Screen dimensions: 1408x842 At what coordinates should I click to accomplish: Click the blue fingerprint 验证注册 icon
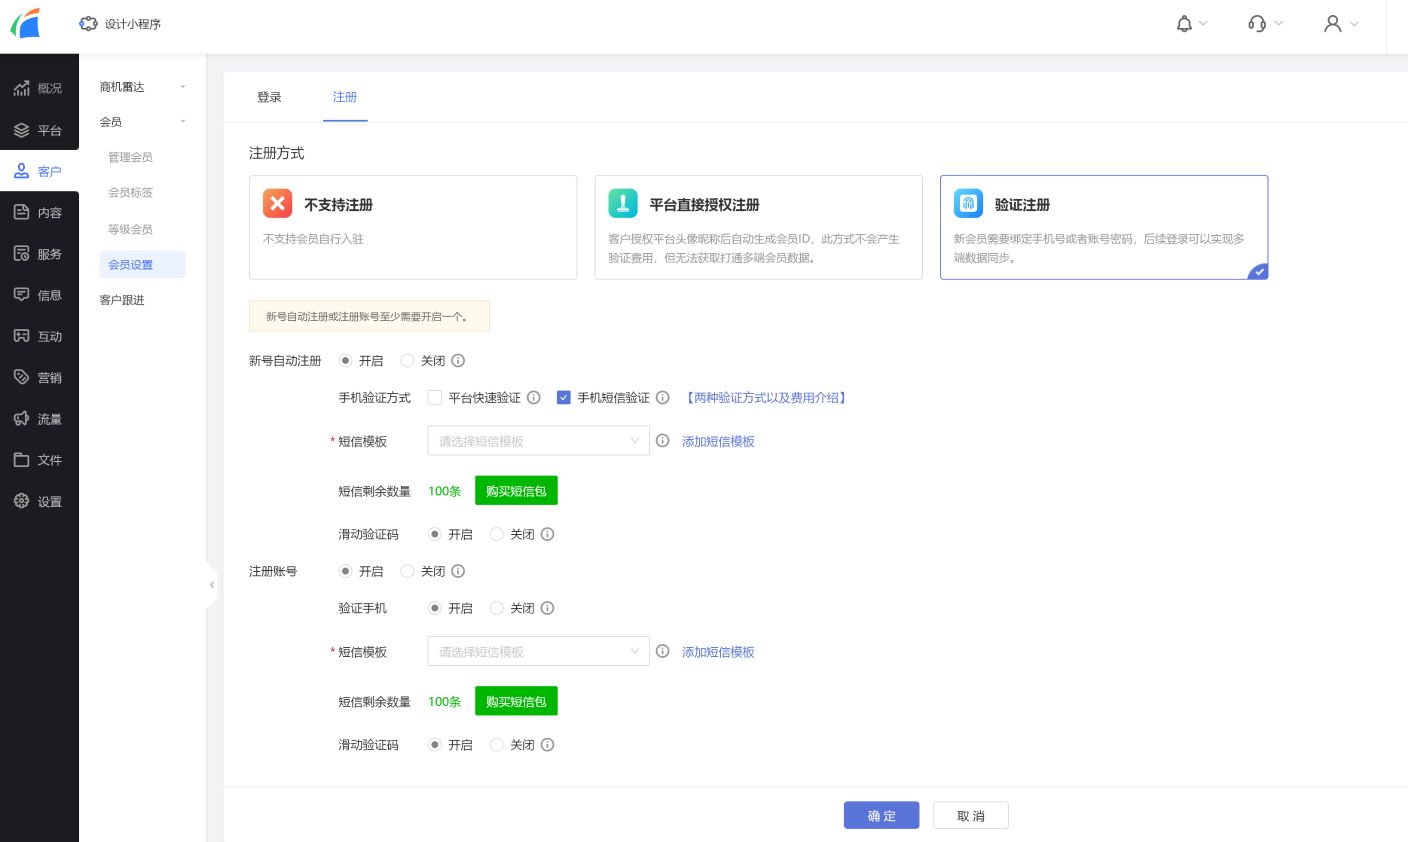pyautogui.click(x=968, y=203)
